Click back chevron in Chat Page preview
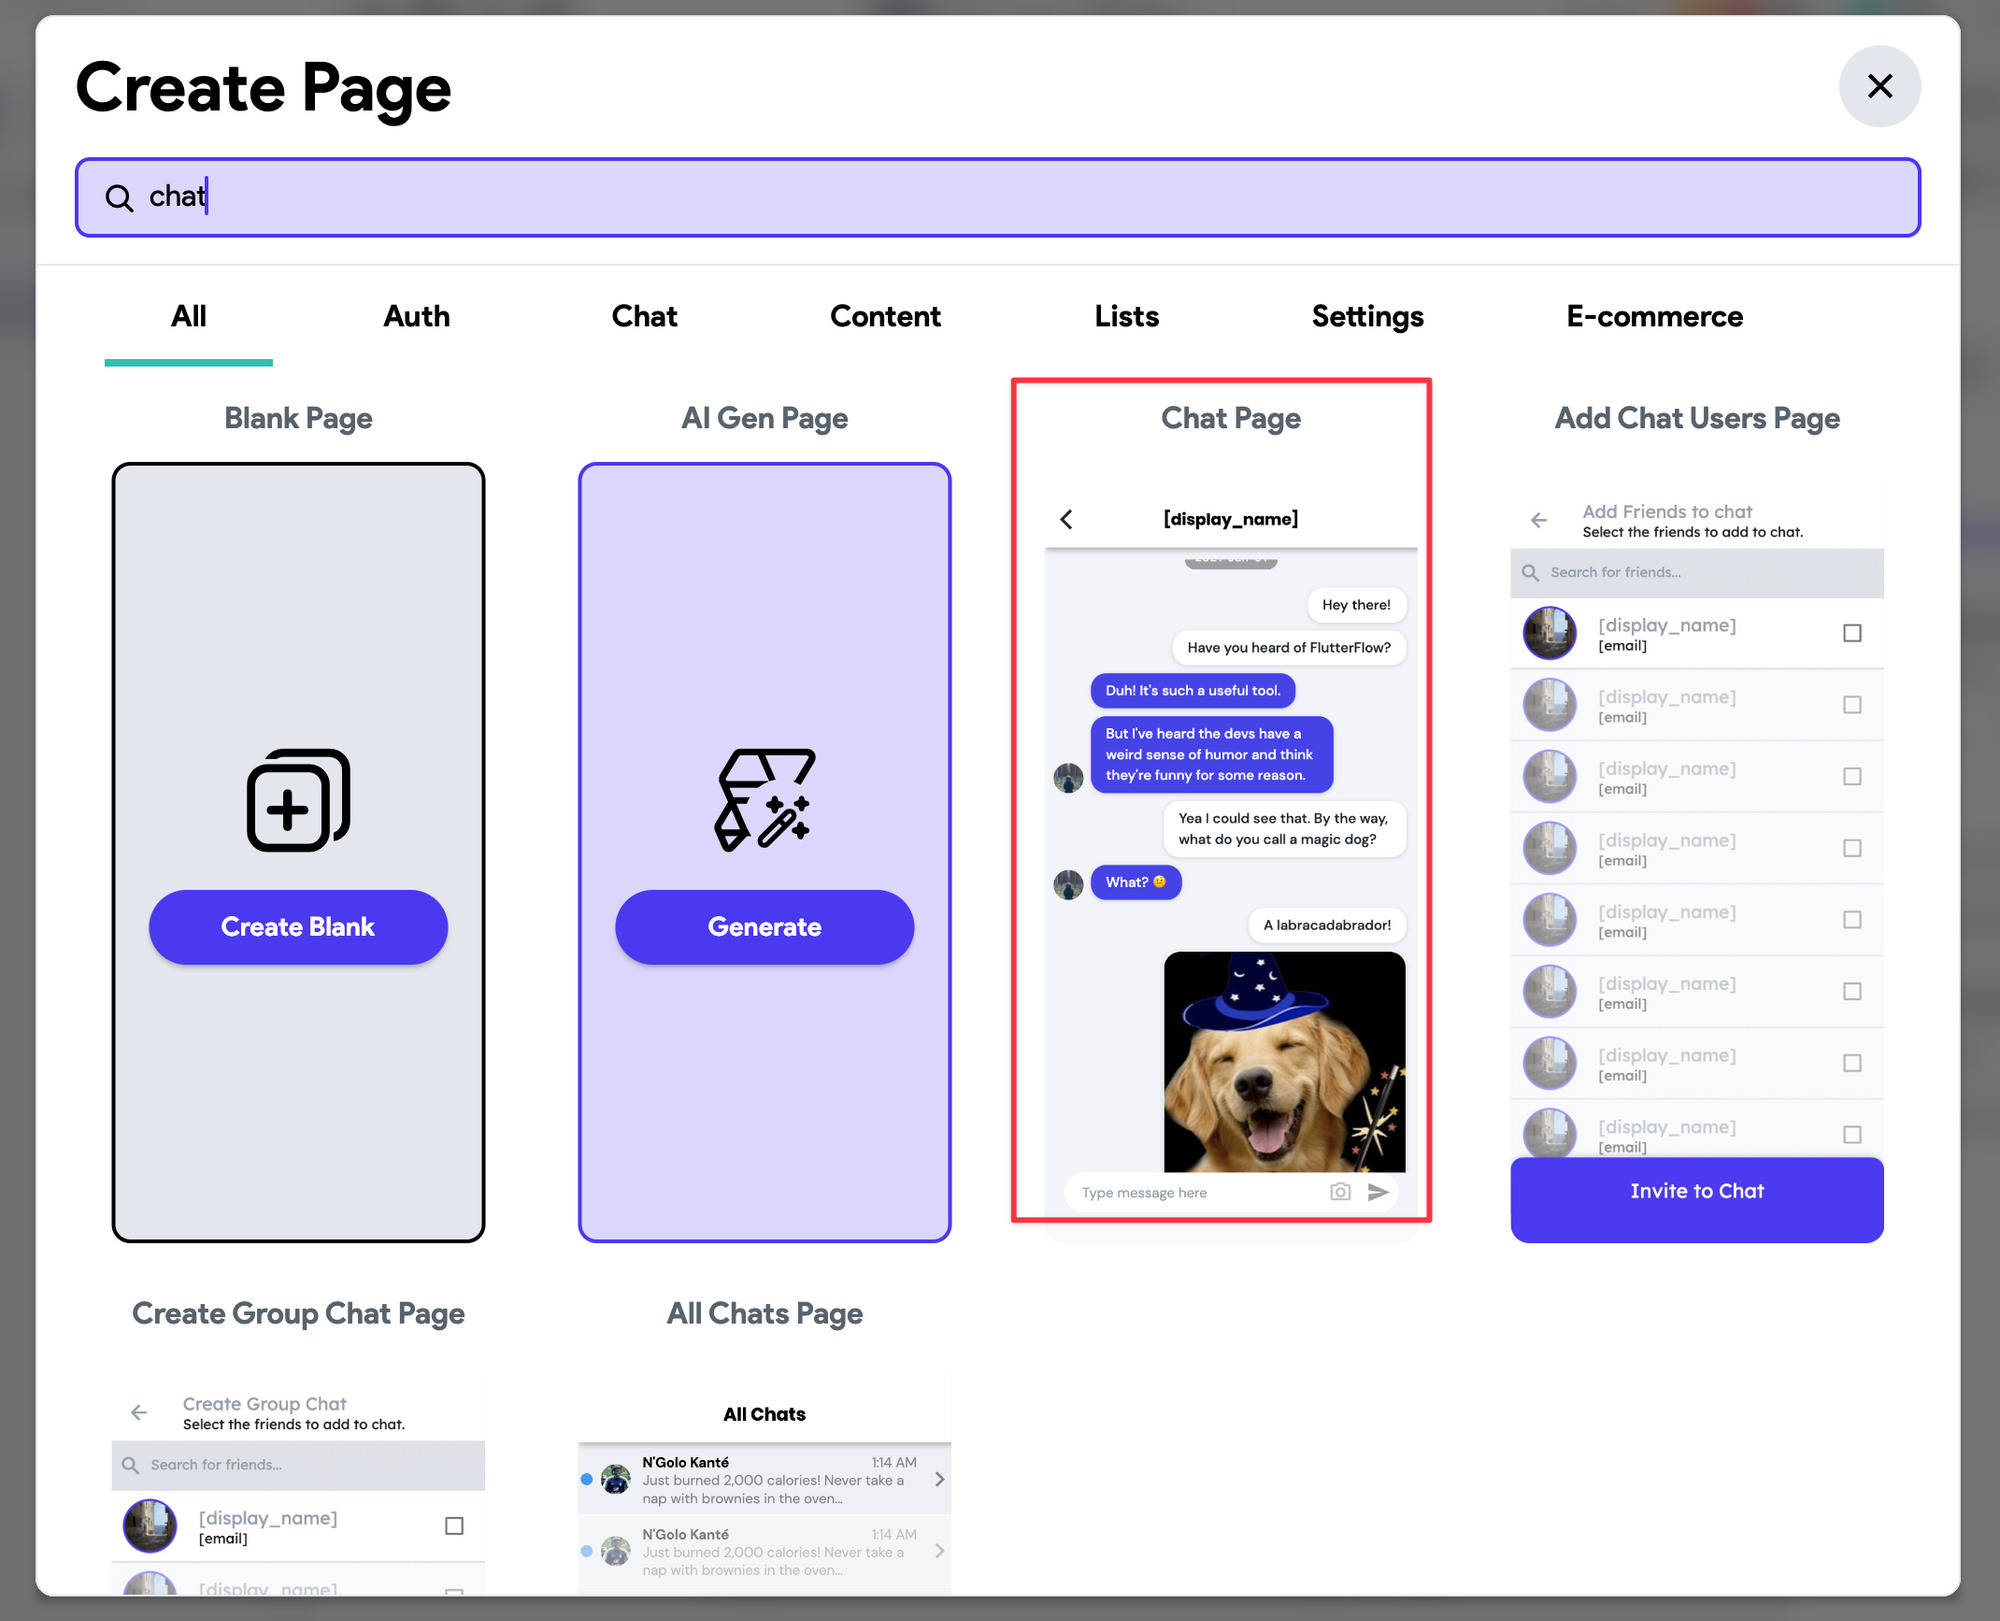Screen dimensions: 2000x1621 click(1066, 519)
